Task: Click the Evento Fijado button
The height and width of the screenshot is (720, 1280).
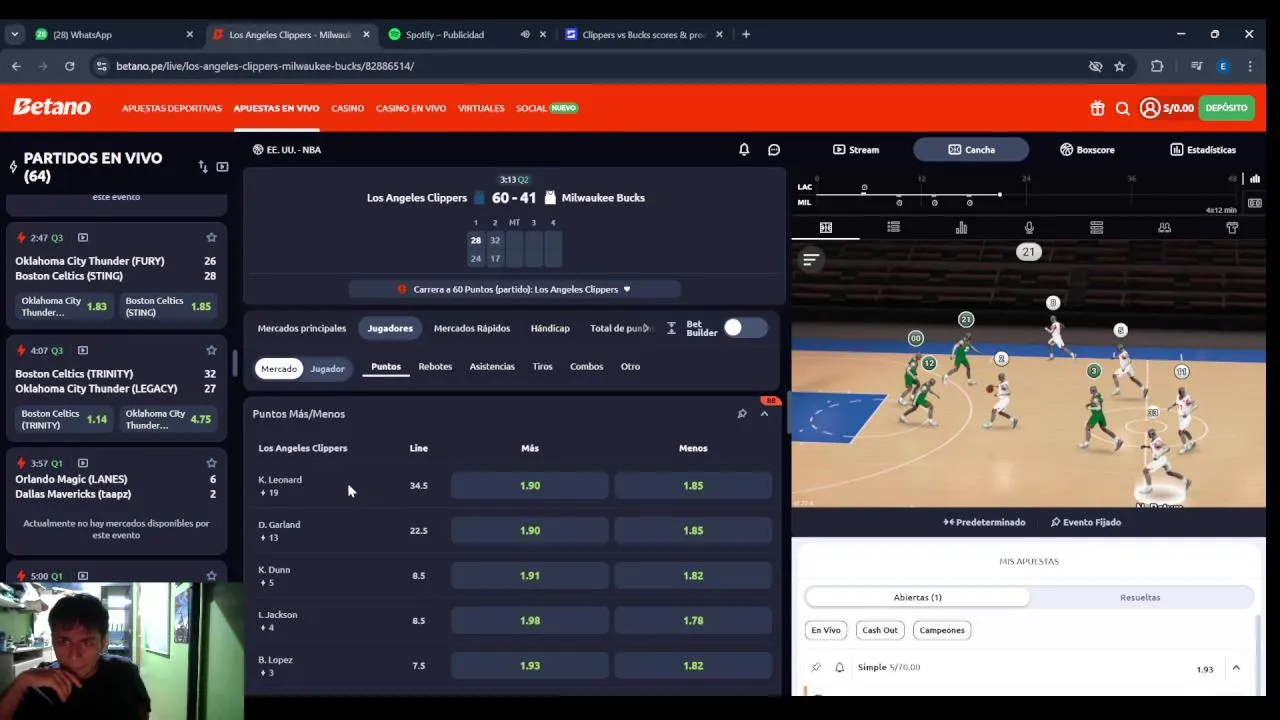Action: [1085, 522]
